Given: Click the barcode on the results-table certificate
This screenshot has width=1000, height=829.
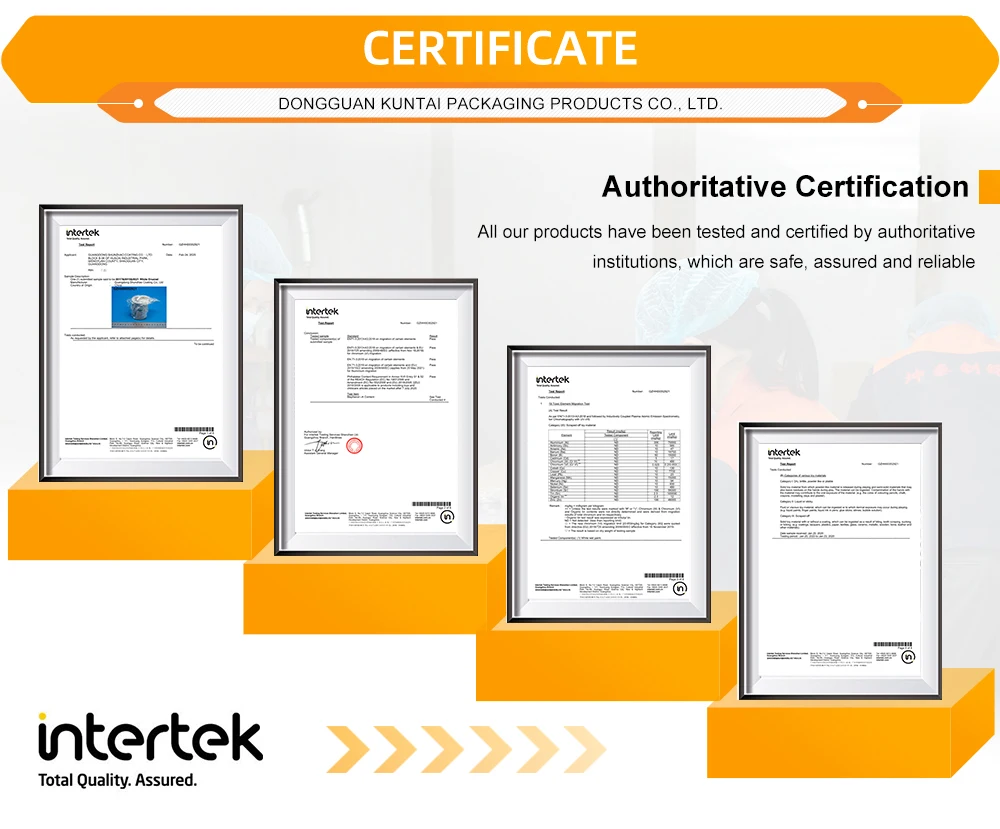Looking at the screenshot, I should (x=664, y=575).
